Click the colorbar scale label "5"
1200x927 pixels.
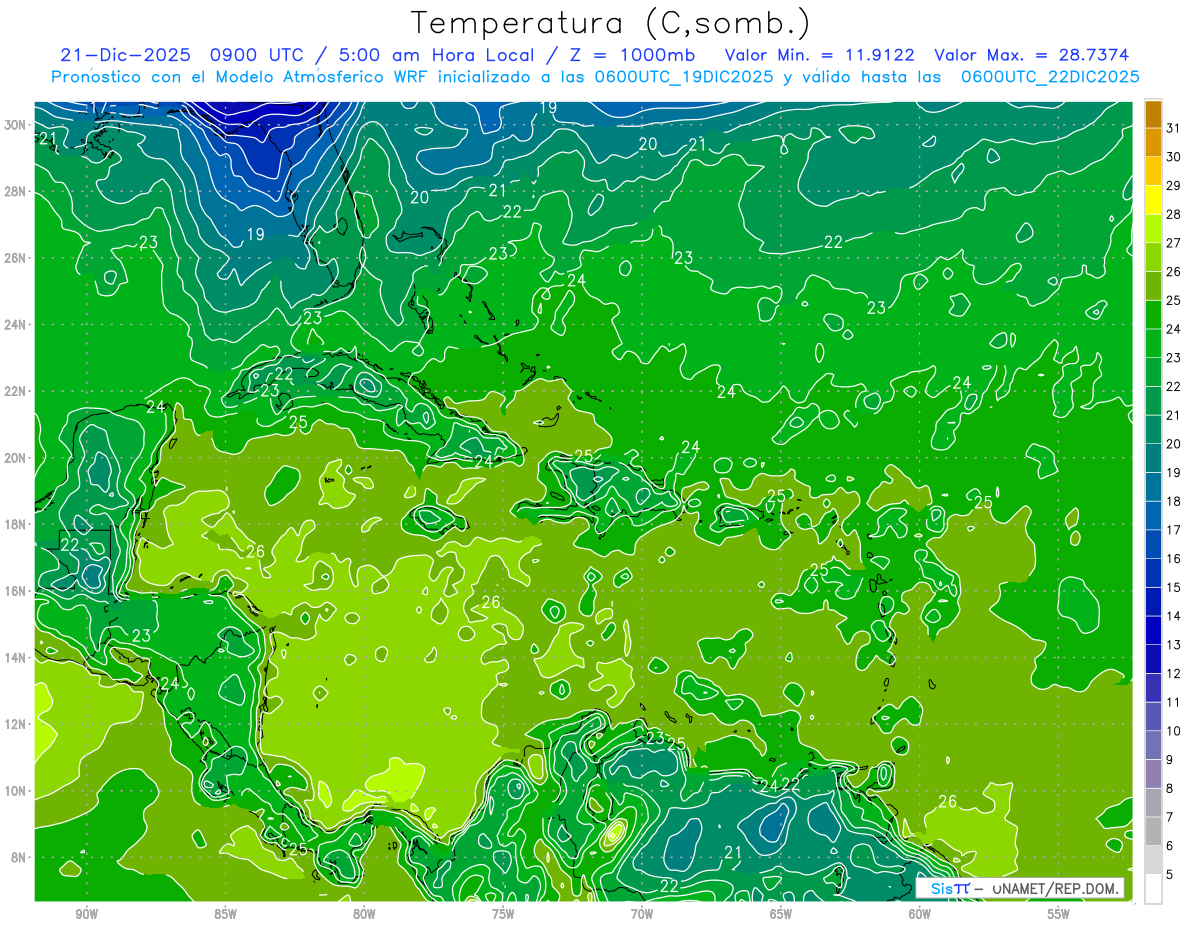tap(1170, 875)
